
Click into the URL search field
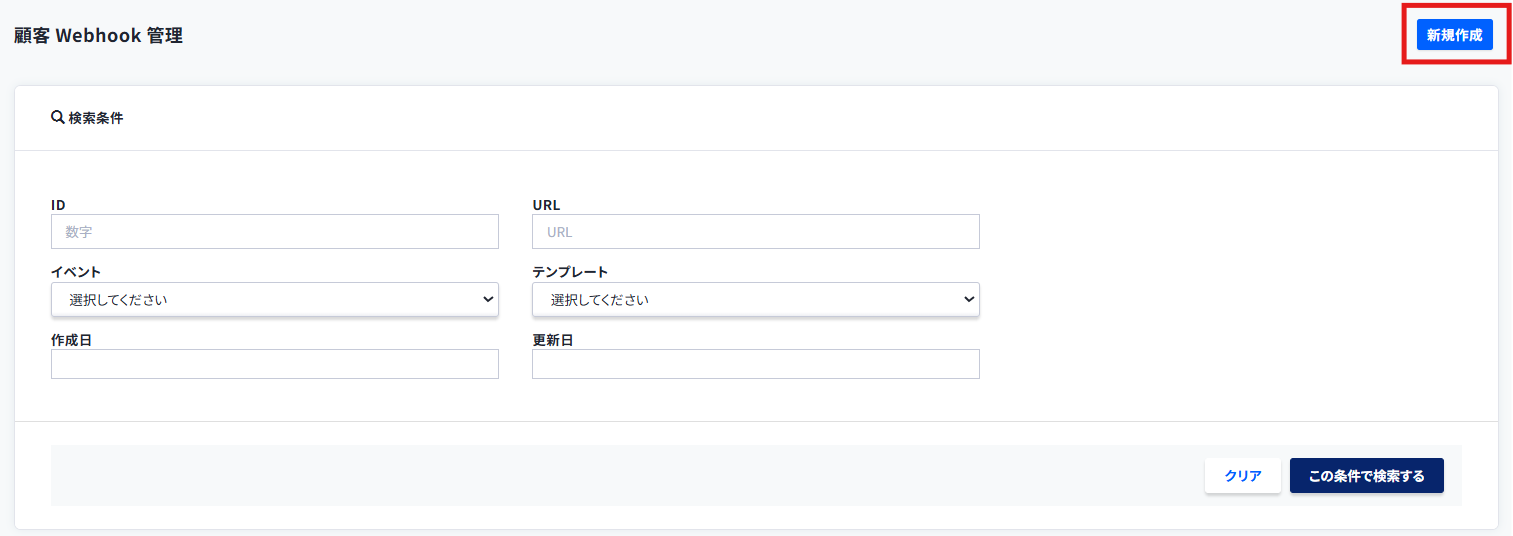(x=755, y=232)
